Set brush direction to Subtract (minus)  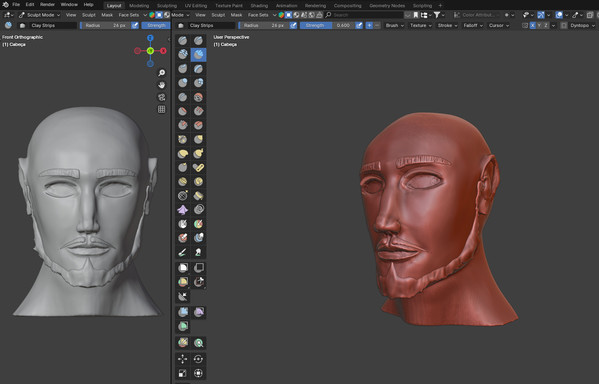(x=377, y=26)
